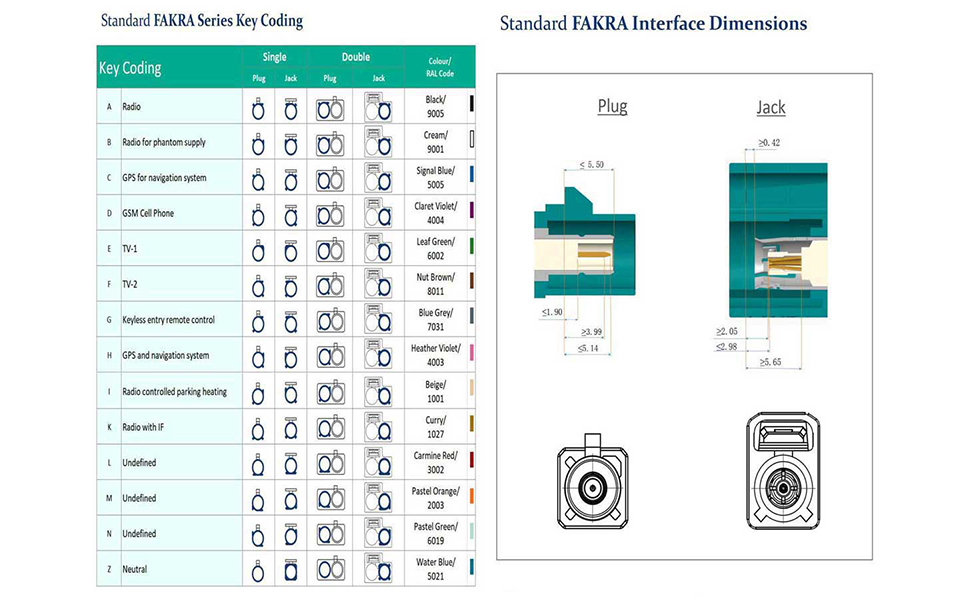Select the "Beige/ 1001" colour code cell
Viewport: 970px width, 600px height.
point(436,392)
